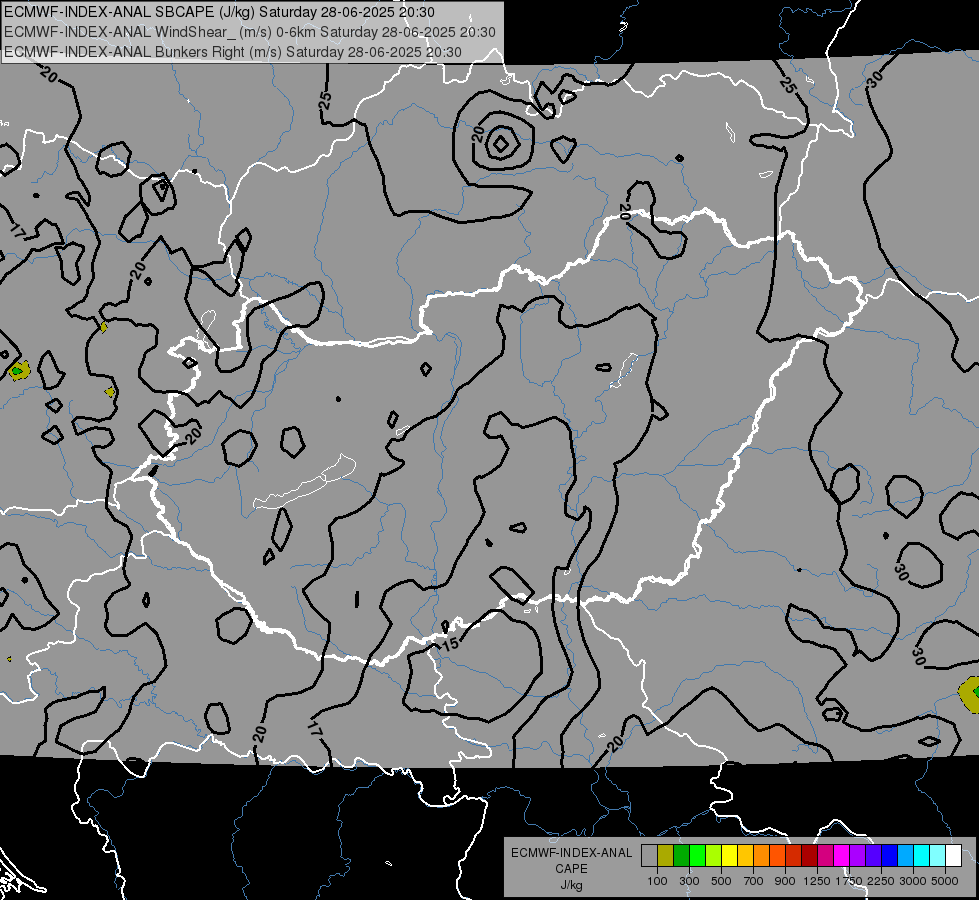Select the gray legend swatch below 100
Viewport: 979px width, 900px height.
[649, 856]
